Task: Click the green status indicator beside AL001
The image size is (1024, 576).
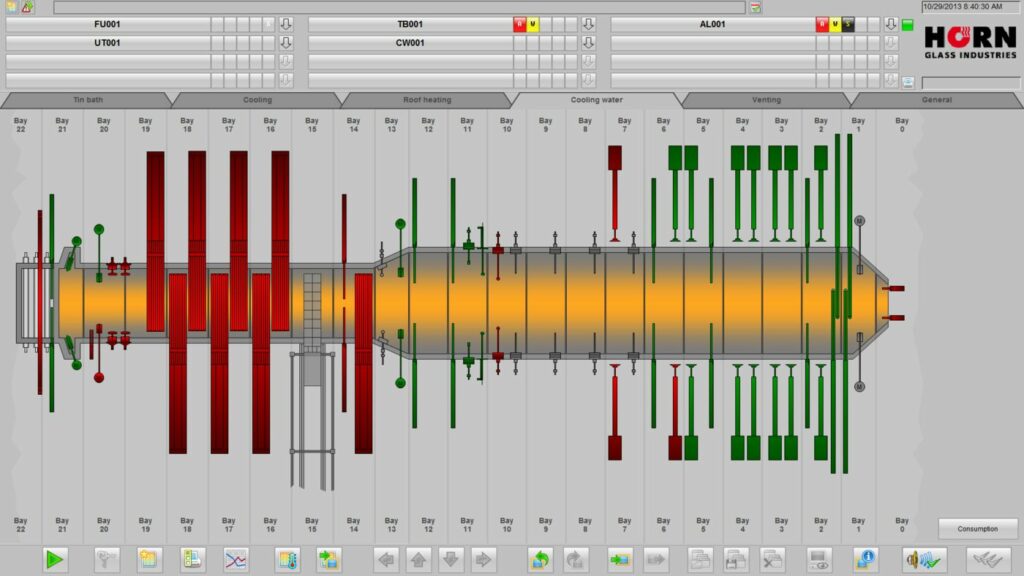Action: 908,25
